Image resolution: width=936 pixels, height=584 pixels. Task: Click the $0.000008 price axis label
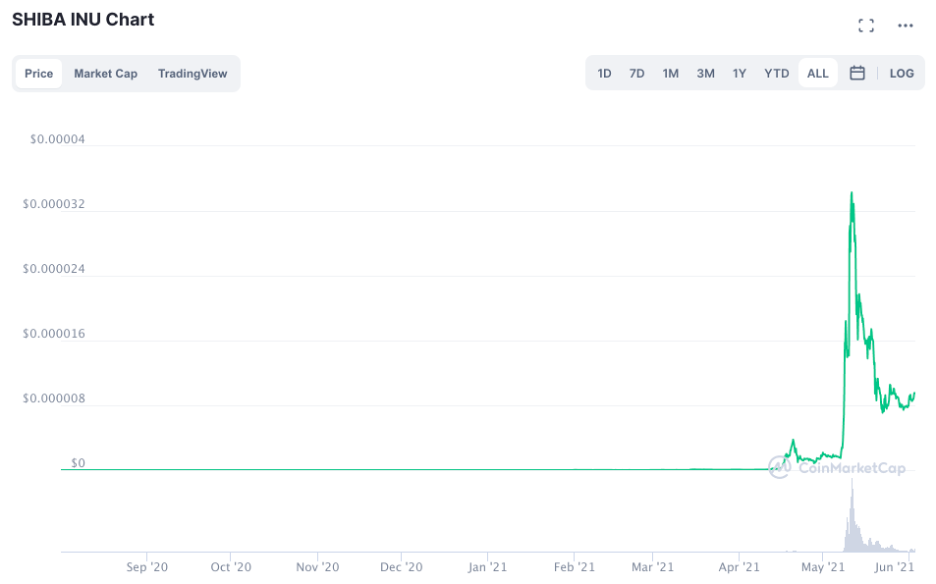tap(54, 398)
